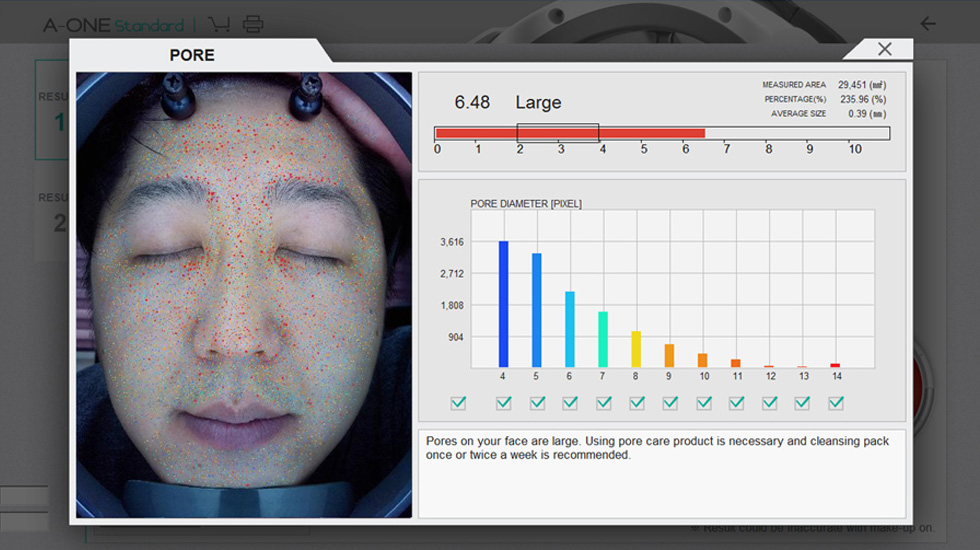Click the "Large" rating label
This screenshot has width=980, height=550.
click(538, 102)
